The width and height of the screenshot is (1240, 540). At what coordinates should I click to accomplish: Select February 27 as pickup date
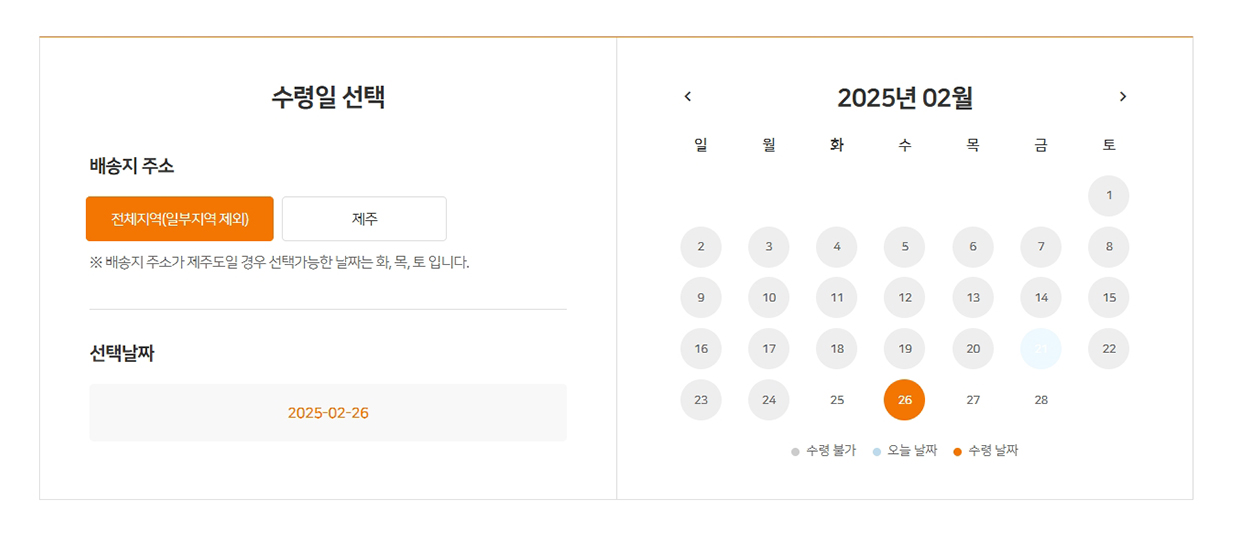973,400
